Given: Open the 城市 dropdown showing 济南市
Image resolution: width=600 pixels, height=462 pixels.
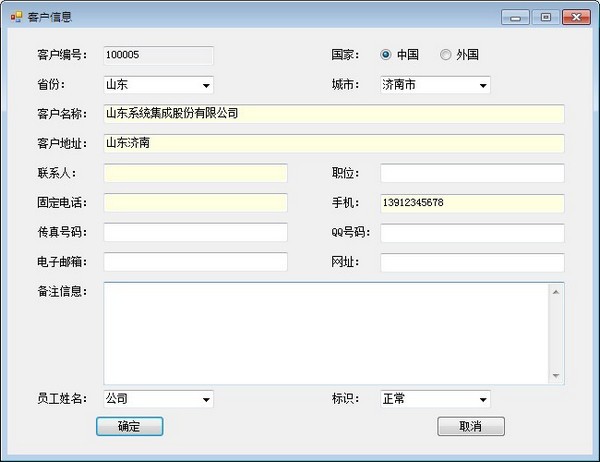Looking at the screenshot, I should pyautogui.click(x=435, y=85).
